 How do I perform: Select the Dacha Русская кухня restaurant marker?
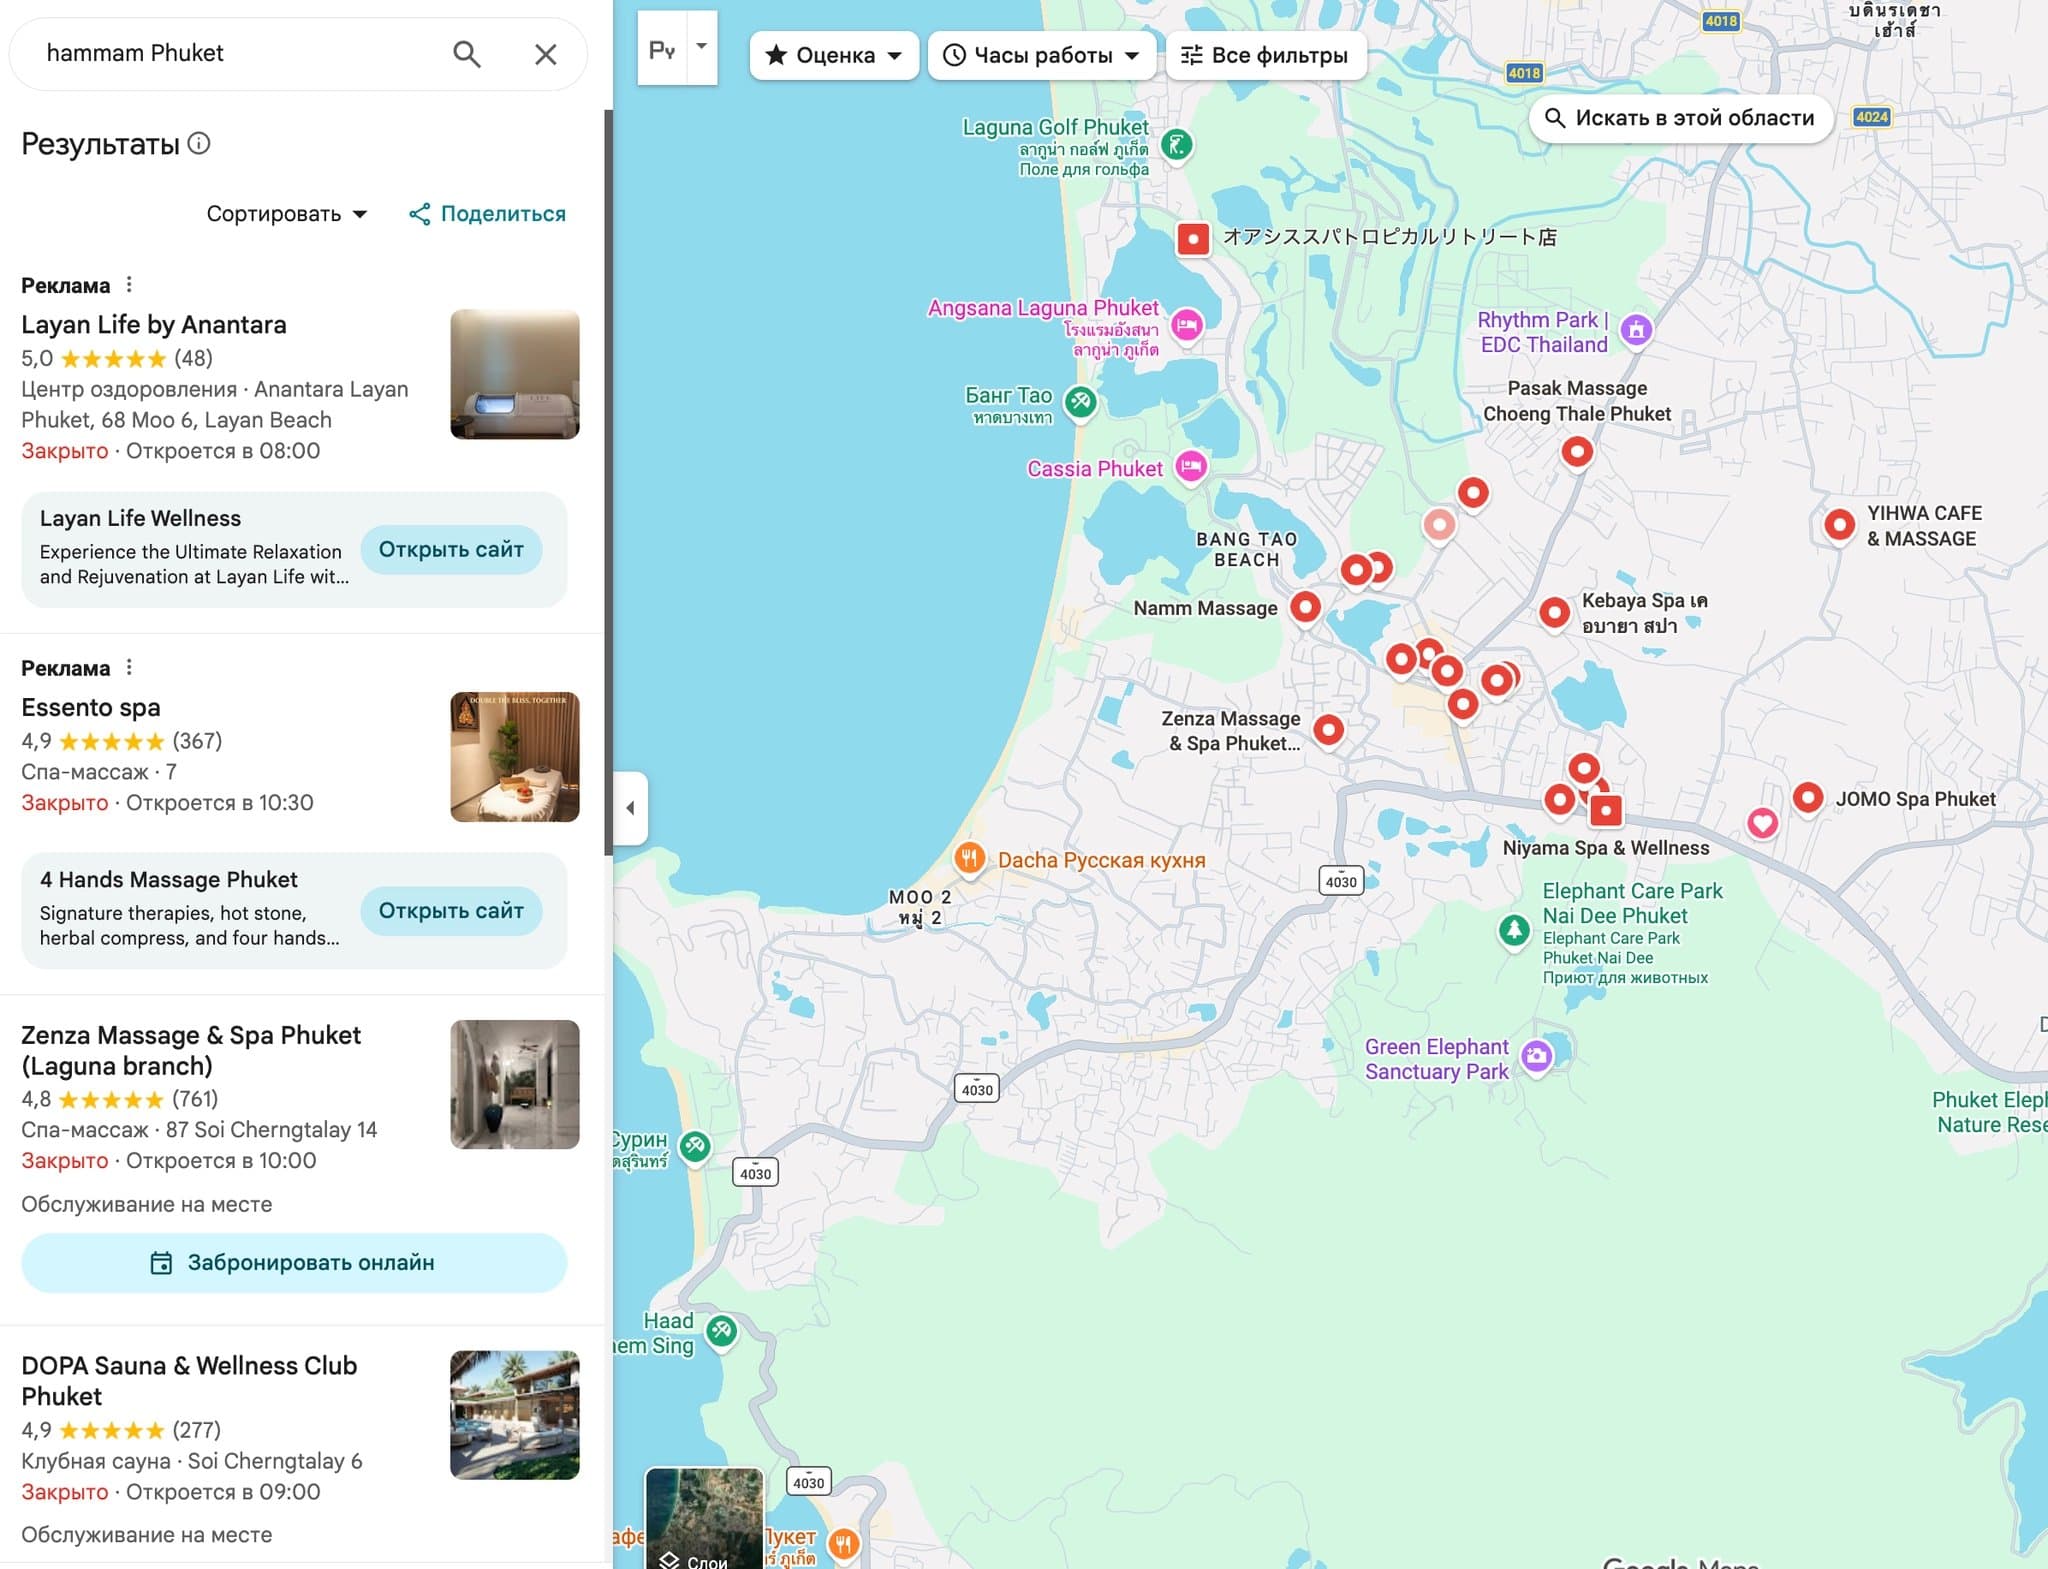(968, 857)
